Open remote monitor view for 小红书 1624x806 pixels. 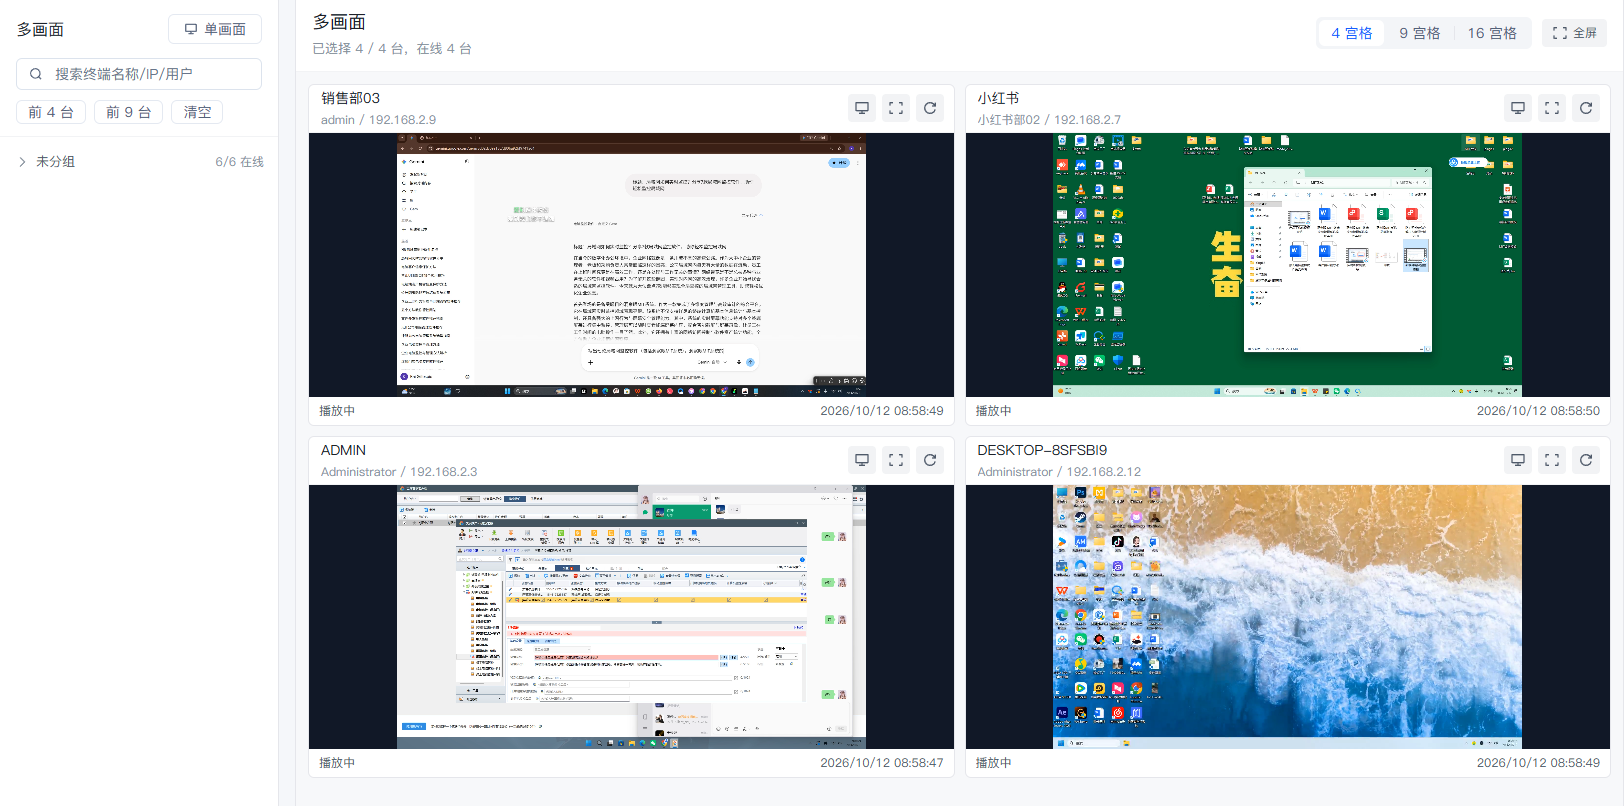[1518, 108]
